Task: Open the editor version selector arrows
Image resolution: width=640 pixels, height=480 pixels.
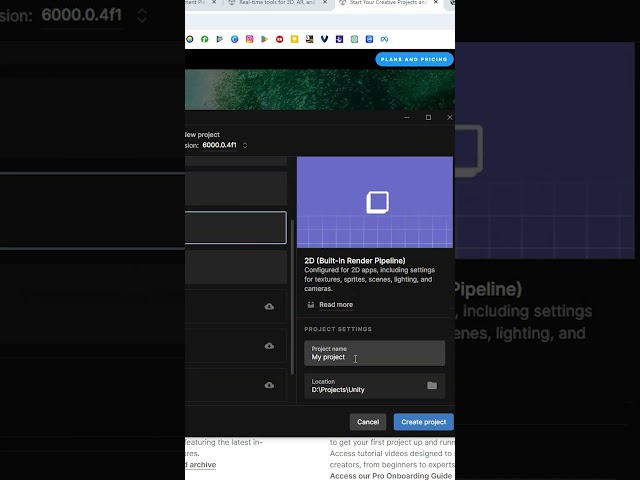Action: (245, 145)
